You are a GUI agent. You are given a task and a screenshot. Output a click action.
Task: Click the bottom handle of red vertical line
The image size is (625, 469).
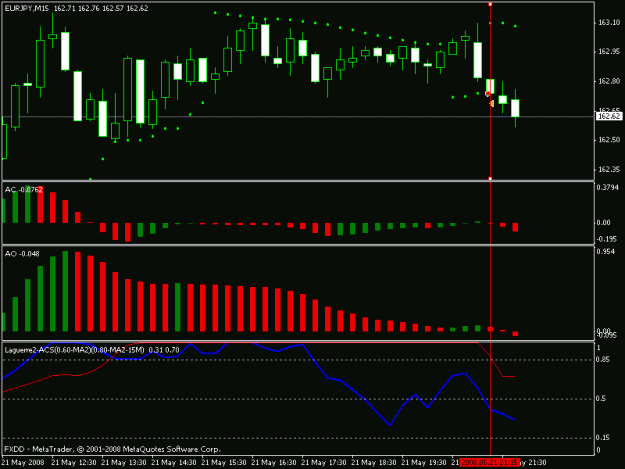tap(490, 179)
